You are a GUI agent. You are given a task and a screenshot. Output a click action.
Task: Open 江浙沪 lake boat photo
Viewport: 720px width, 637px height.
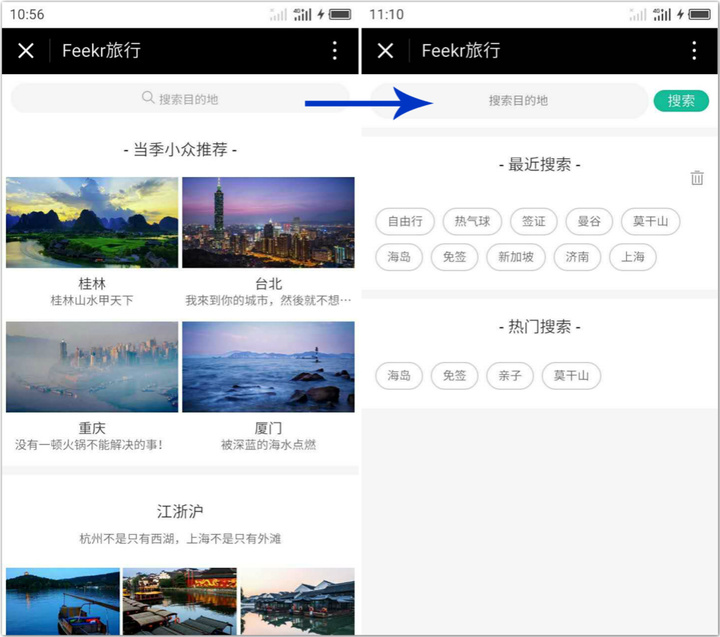click(63, 601)
